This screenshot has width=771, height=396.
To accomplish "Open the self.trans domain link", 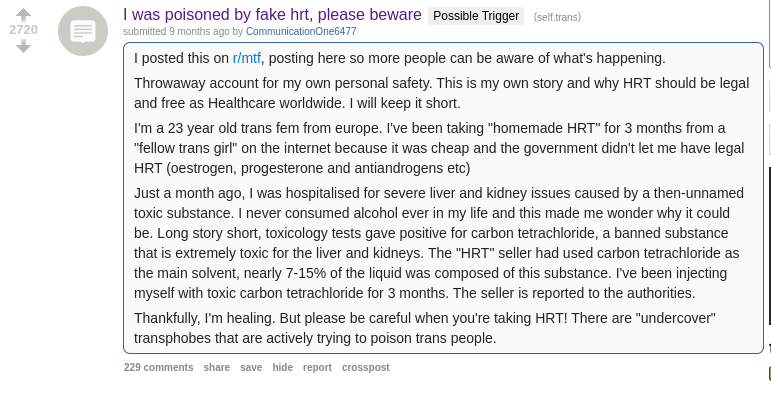I will coord(557,17).
